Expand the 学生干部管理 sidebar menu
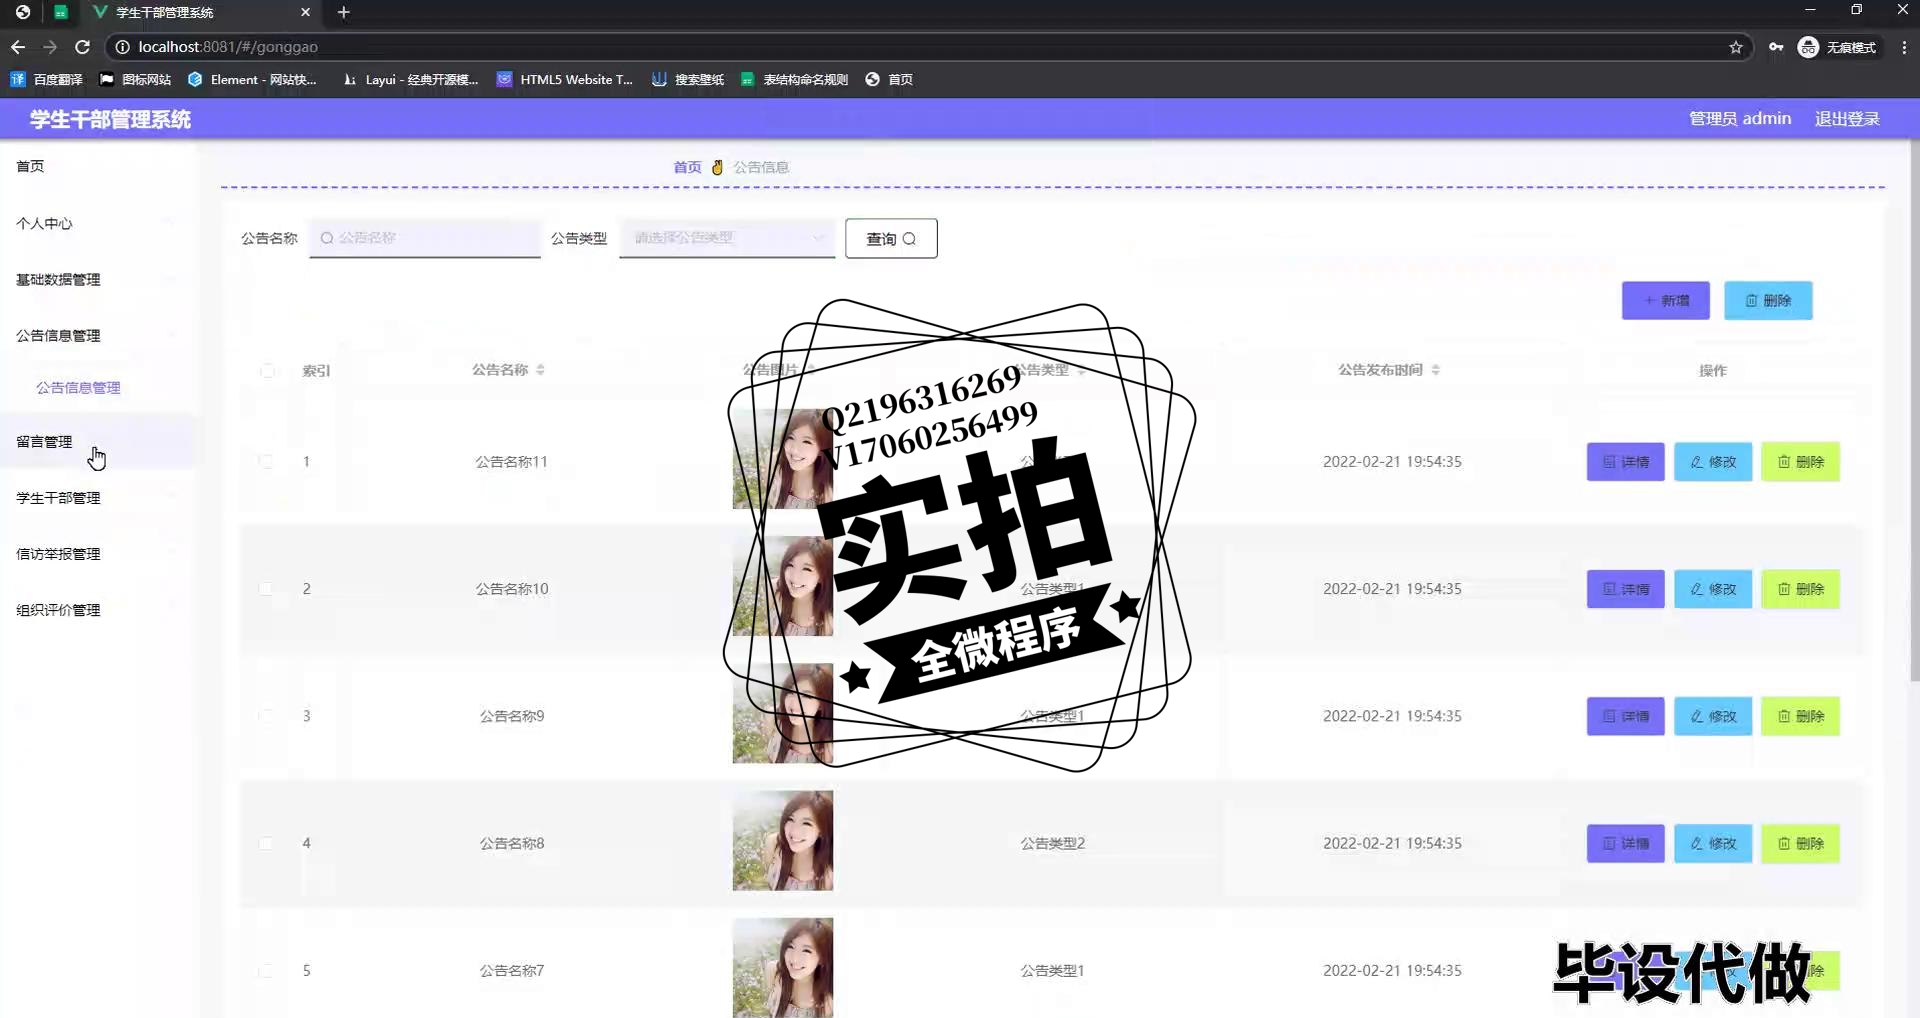 pos(98,497)
